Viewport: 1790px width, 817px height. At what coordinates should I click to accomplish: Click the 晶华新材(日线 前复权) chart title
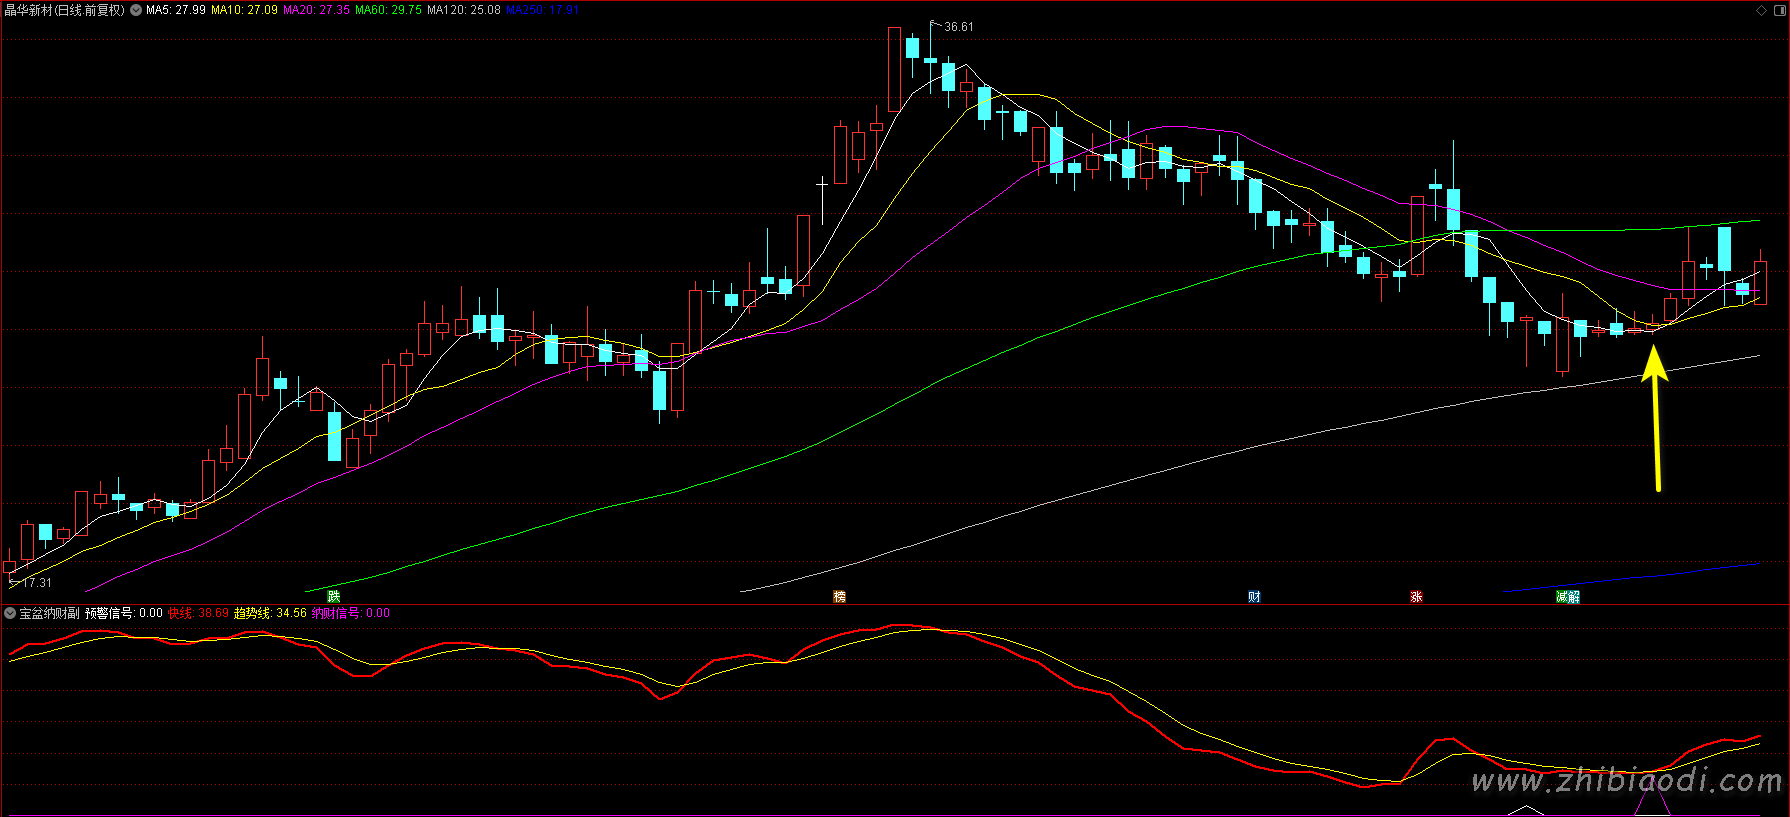click(x=64, y=10)
